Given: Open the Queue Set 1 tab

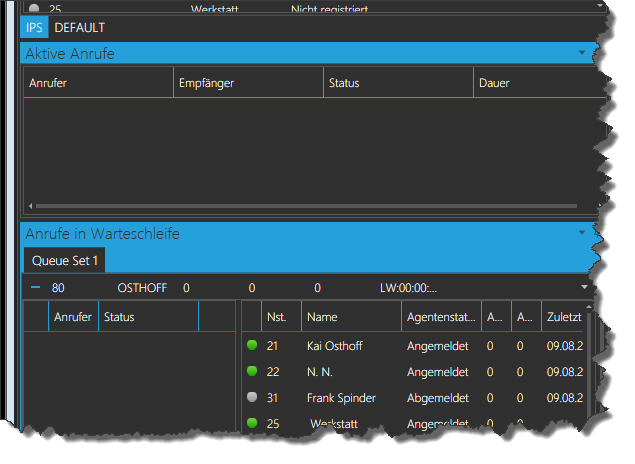Looking at the screenshot, I should point(65,260).
